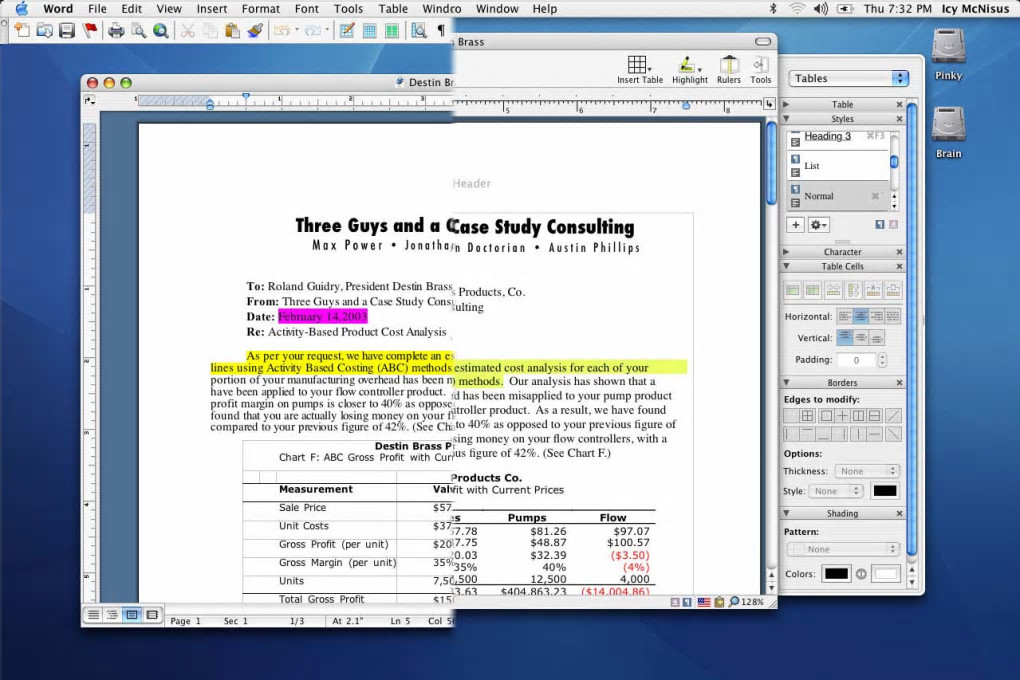Screen dimensions: 1020x680
Task: Click the Format Painter brush icon
Action: coord(254,31)
